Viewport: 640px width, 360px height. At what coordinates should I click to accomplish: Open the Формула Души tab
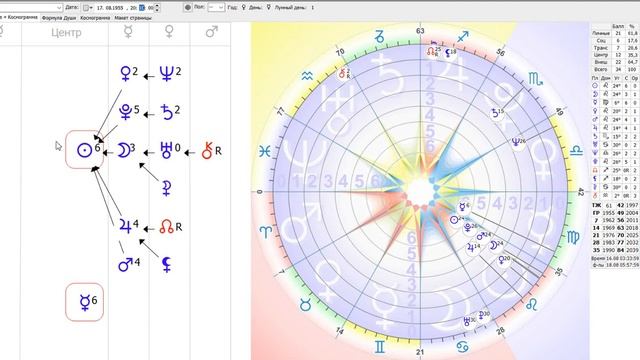[x=59, y=18]
